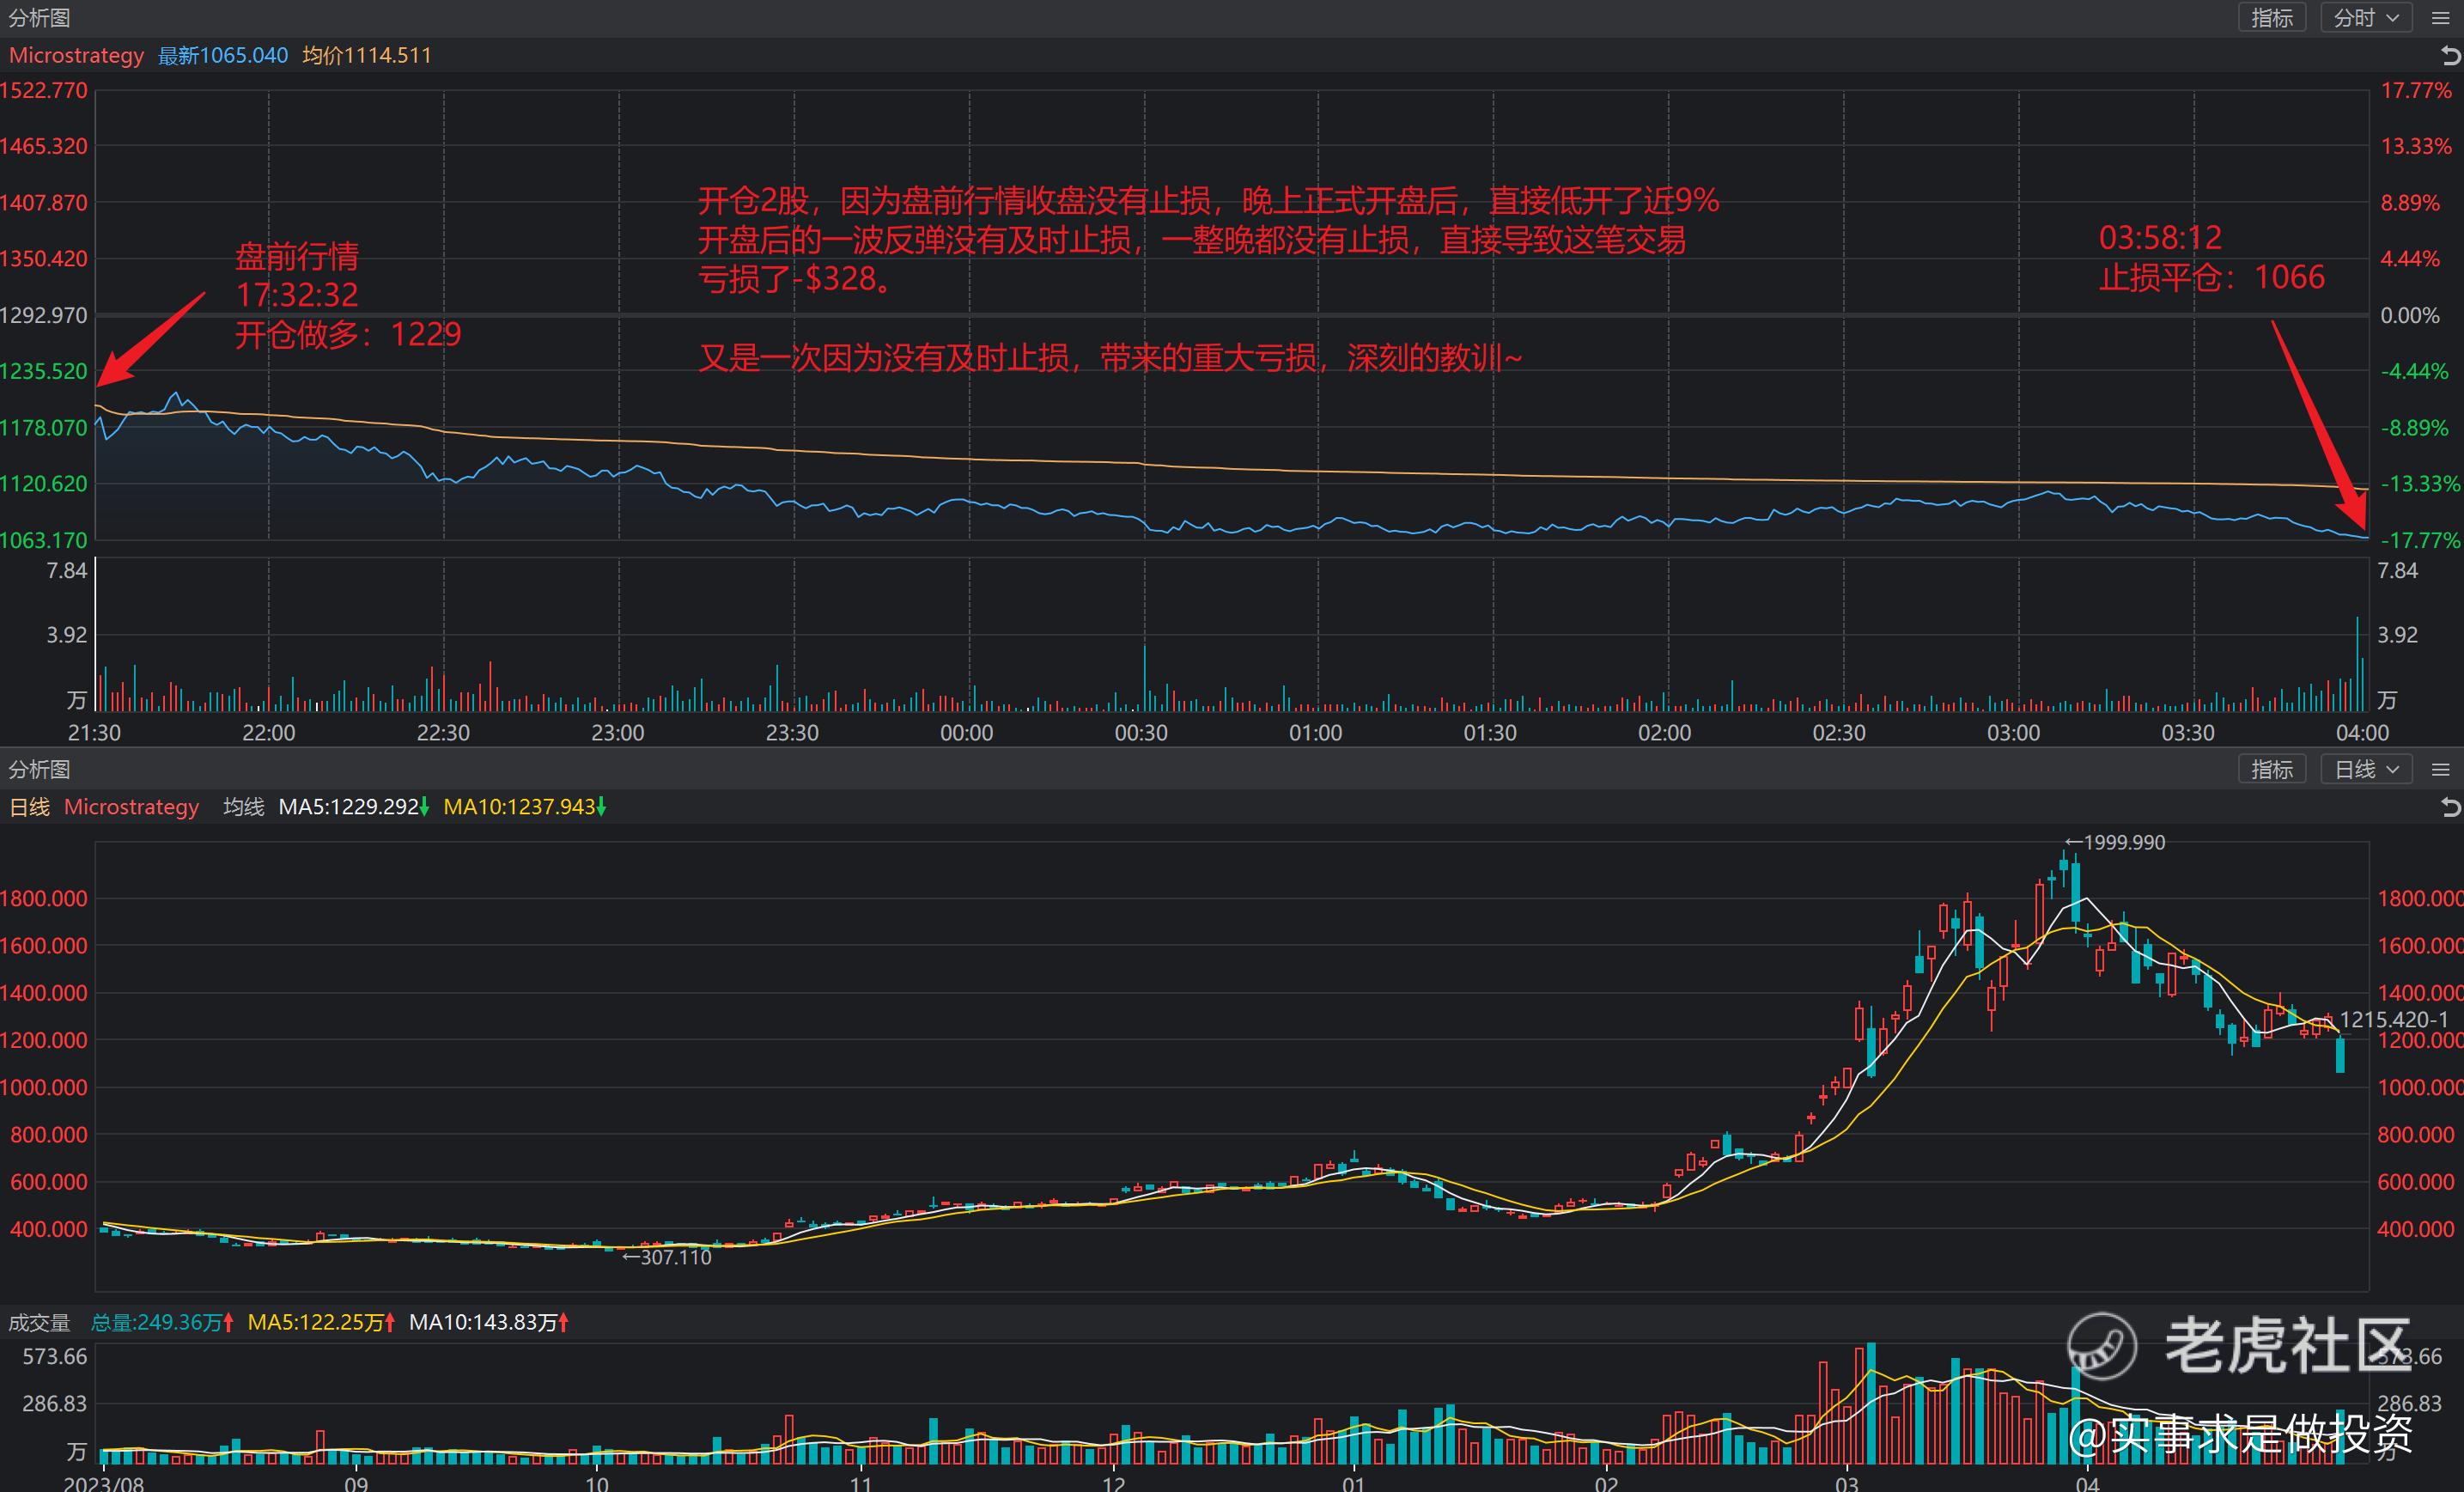This screenshot has width=2464, height=1492.
Task: Click the 指标 button in daily chart
Action: point(2272,769)
